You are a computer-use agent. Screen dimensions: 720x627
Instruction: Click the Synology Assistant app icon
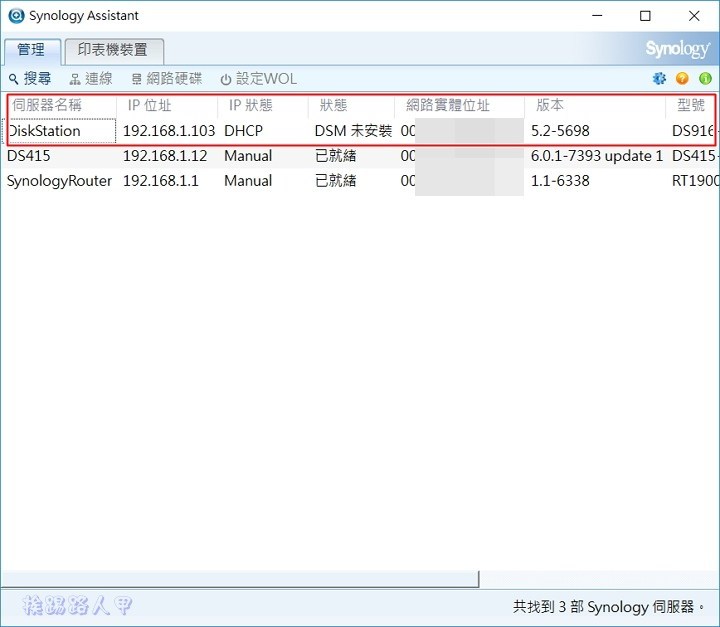(16, 15)
